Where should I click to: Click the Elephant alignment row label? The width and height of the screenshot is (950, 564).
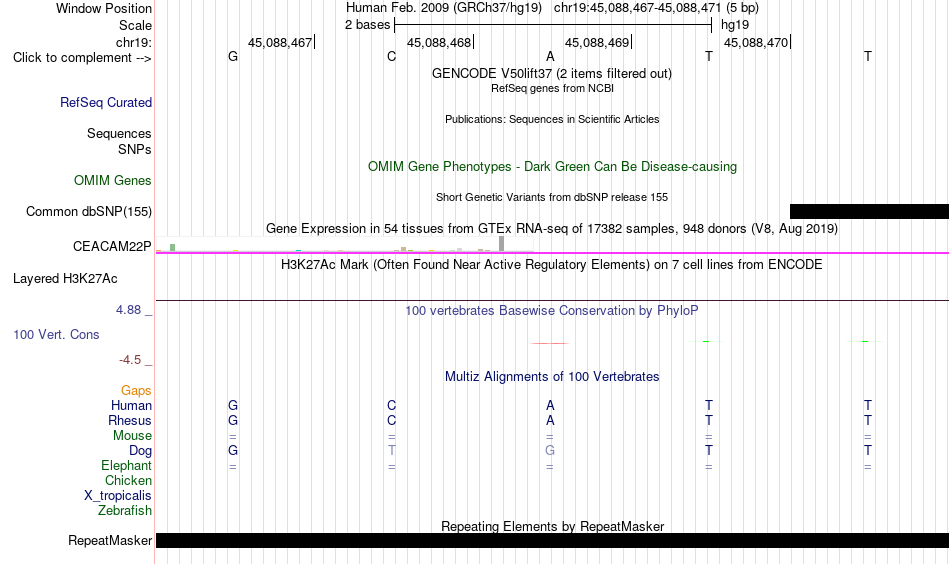pyautogui.click(x=126, y=465)
